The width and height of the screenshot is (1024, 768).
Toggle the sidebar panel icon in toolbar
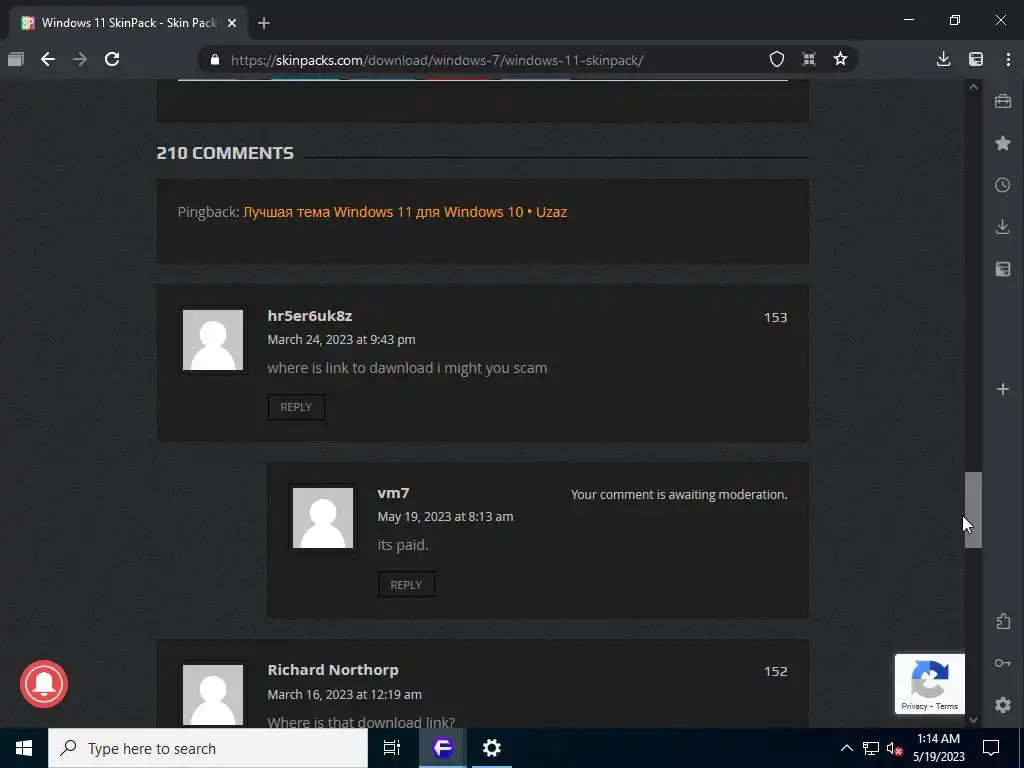976,59
